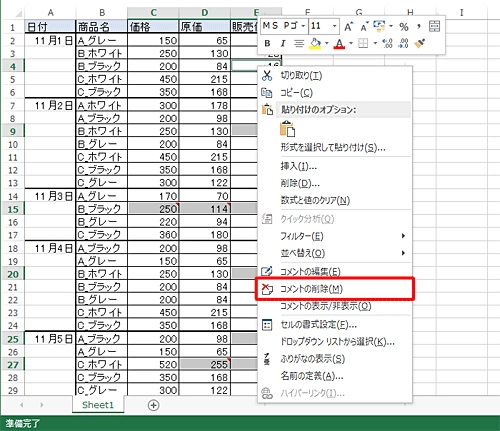Choose ドロップダウン リストから選択(K)...
Screen dimensions: 500x431
pos(335,342)
